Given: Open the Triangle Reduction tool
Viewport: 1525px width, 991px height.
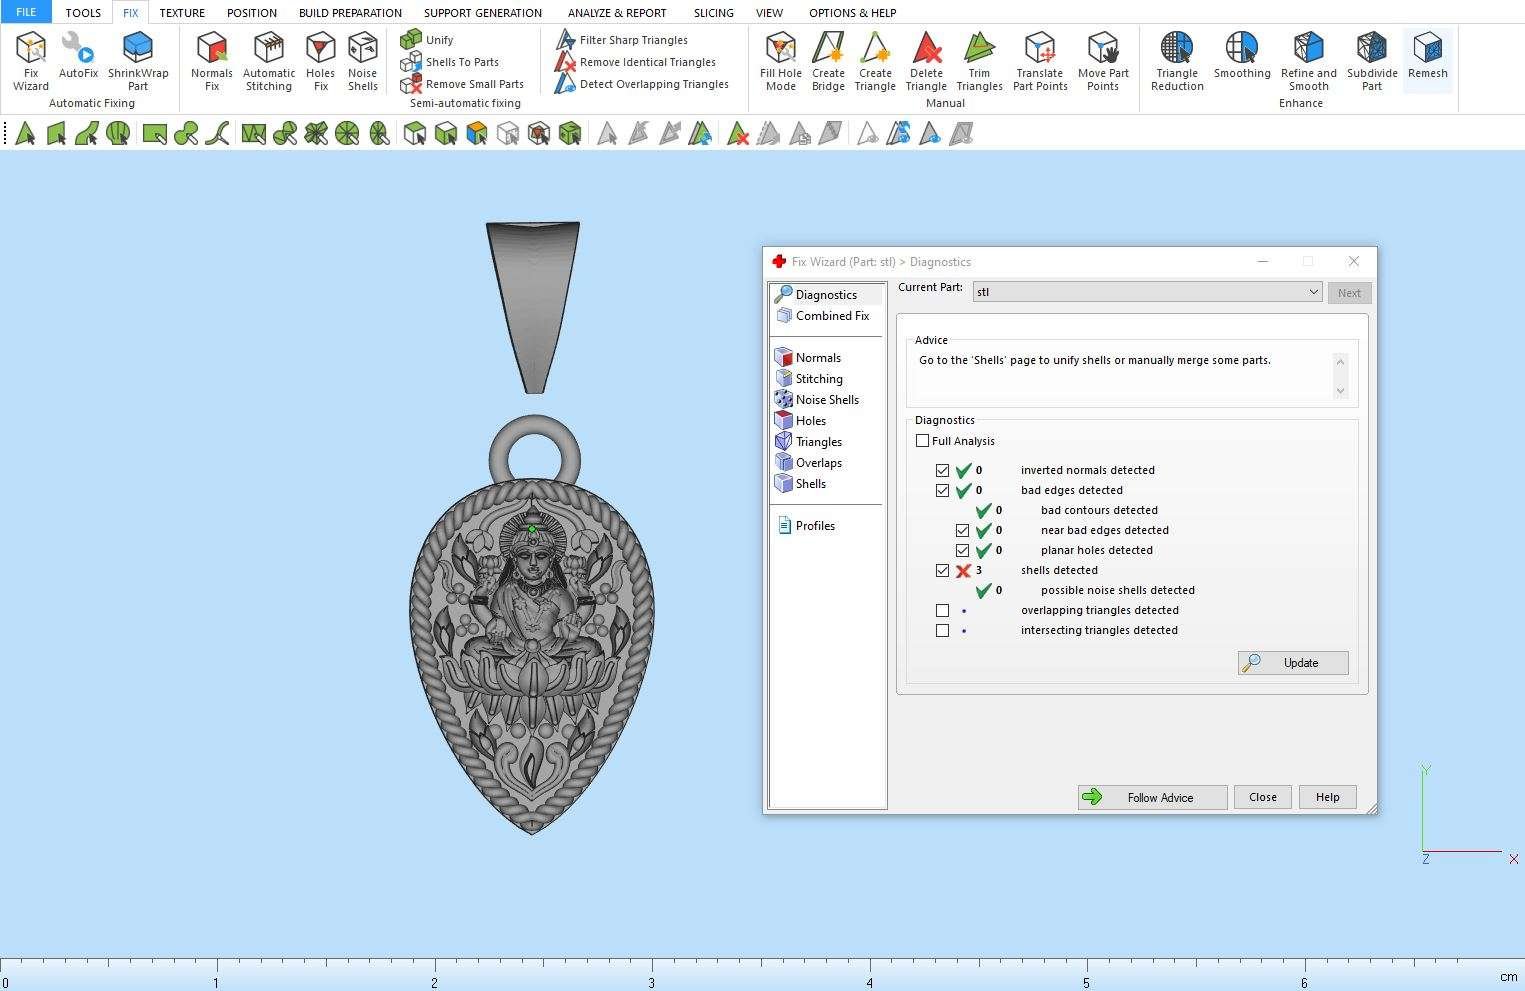Looking at the screenshot, I should (1177, 61).
